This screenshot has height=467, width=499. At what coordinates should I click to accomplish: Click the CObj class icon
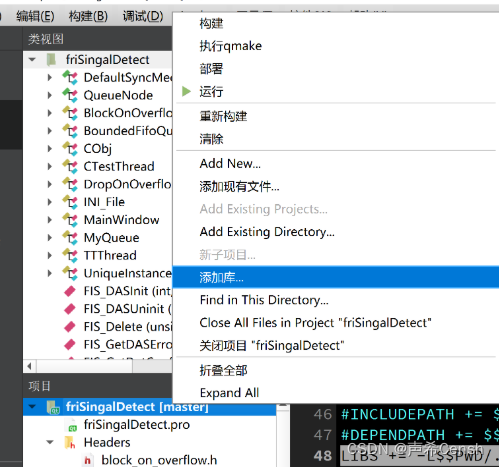coord(70,148)
